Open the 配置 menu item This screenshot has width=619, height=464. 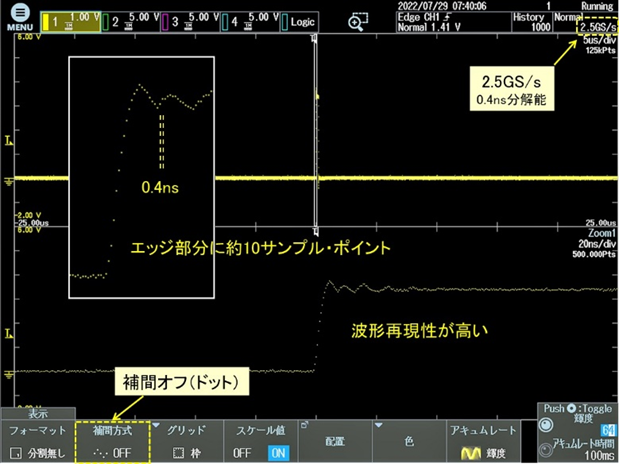click(335, 441)
